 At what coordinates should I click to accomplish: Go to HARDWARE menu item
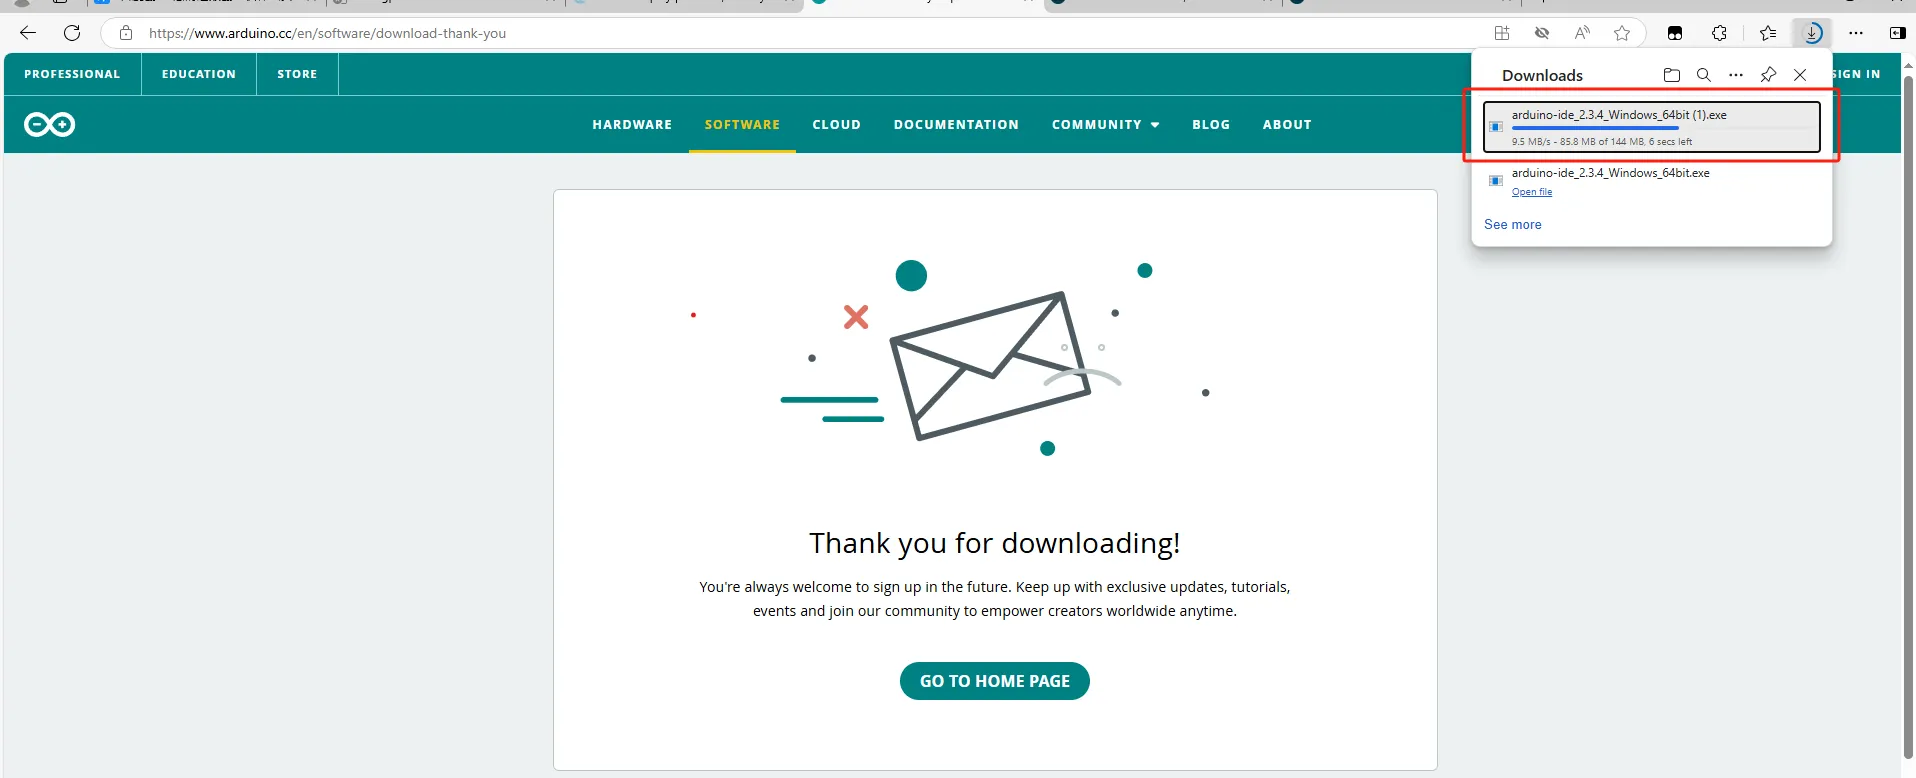tap(632, 125)
